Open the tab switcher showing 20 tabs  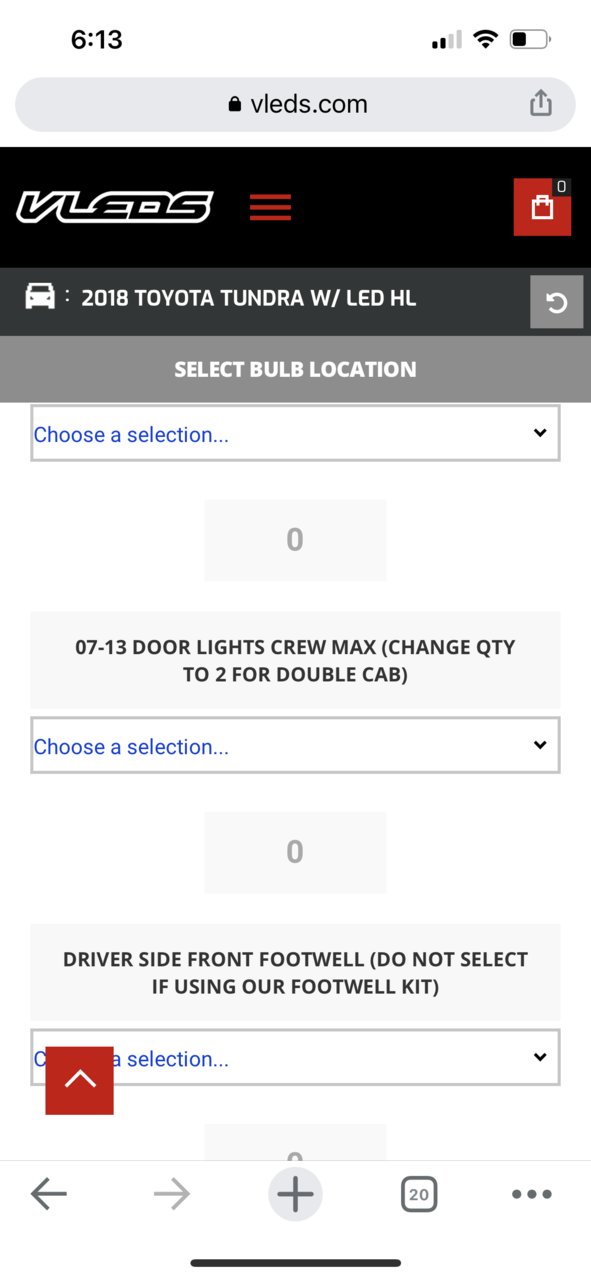pyautogui.click(x=419, y=1194)
